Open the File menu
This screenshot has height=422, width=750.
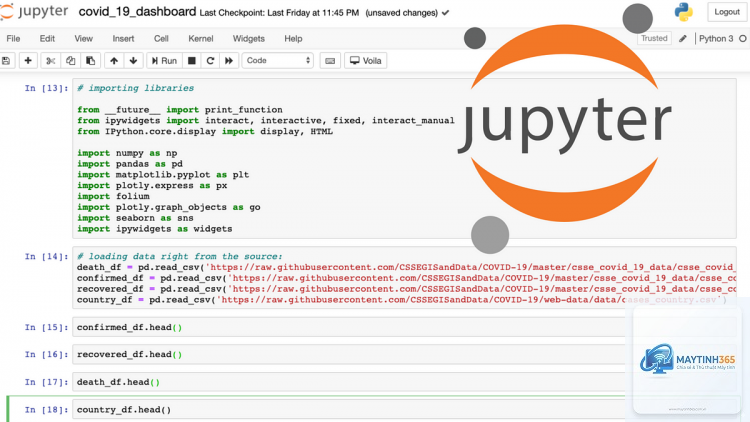pos(13,39)
